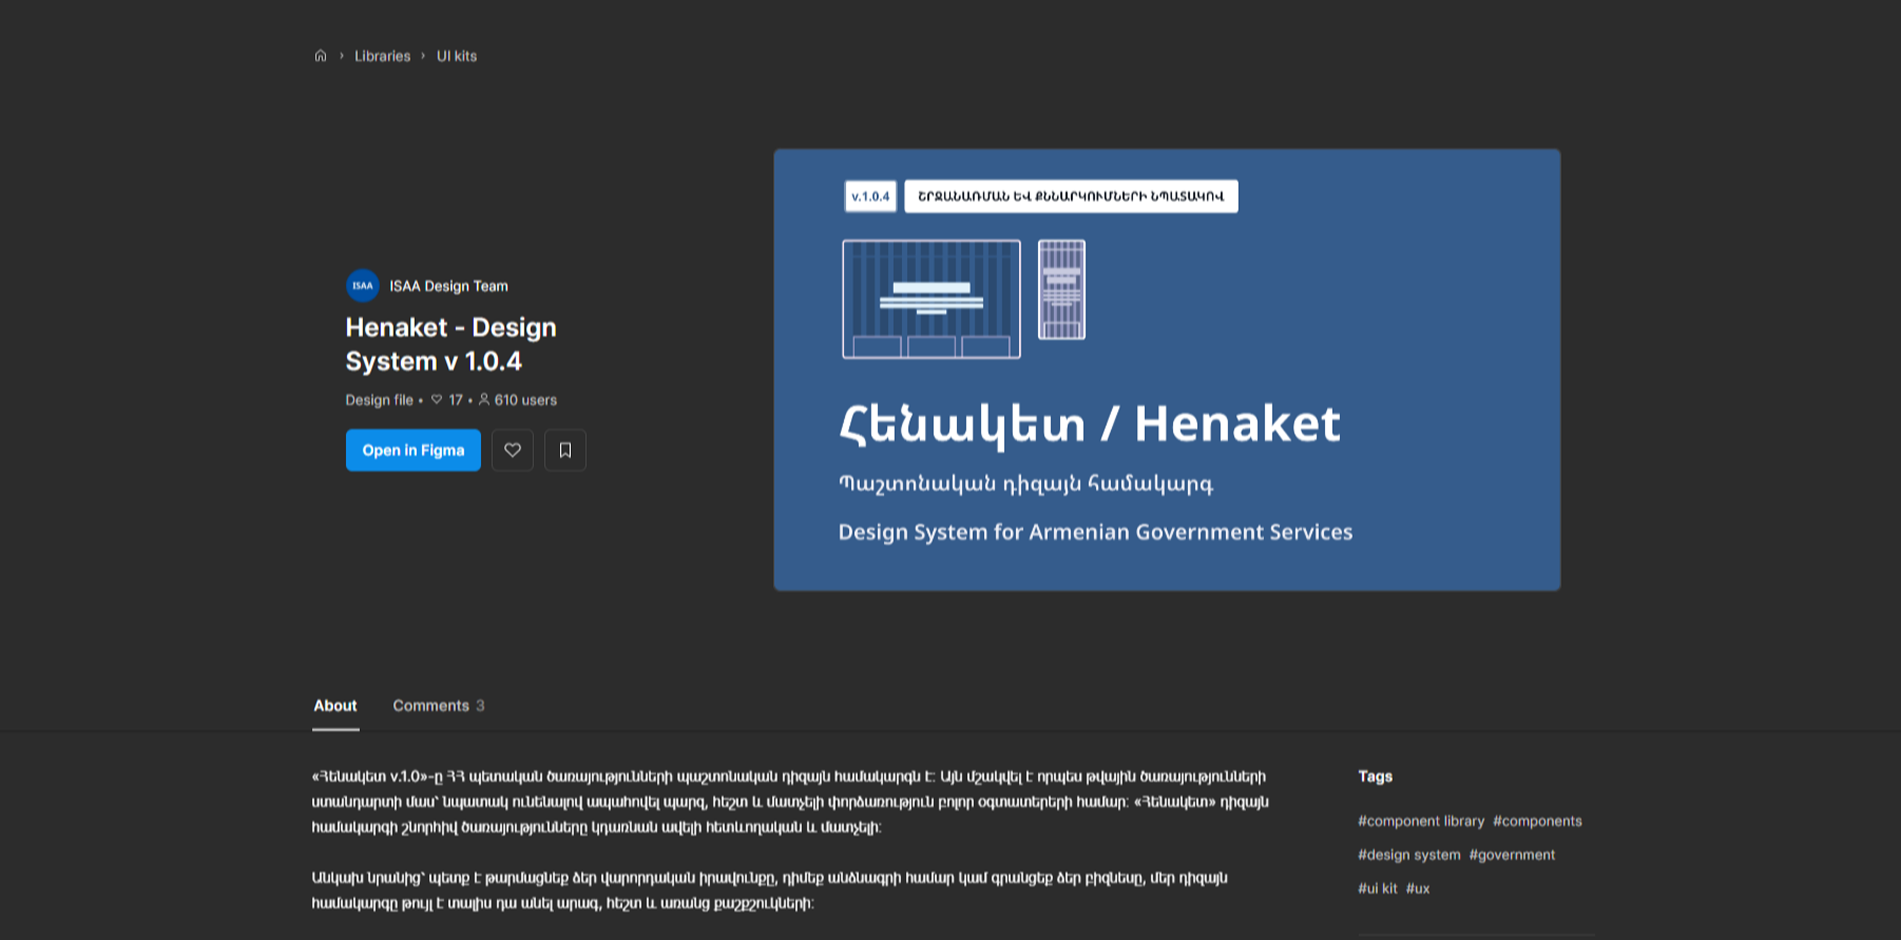Image resolution: width=1901 pixels, height=940 pixels.
Task: Click the #ux tag
Action: (1418, 888)
